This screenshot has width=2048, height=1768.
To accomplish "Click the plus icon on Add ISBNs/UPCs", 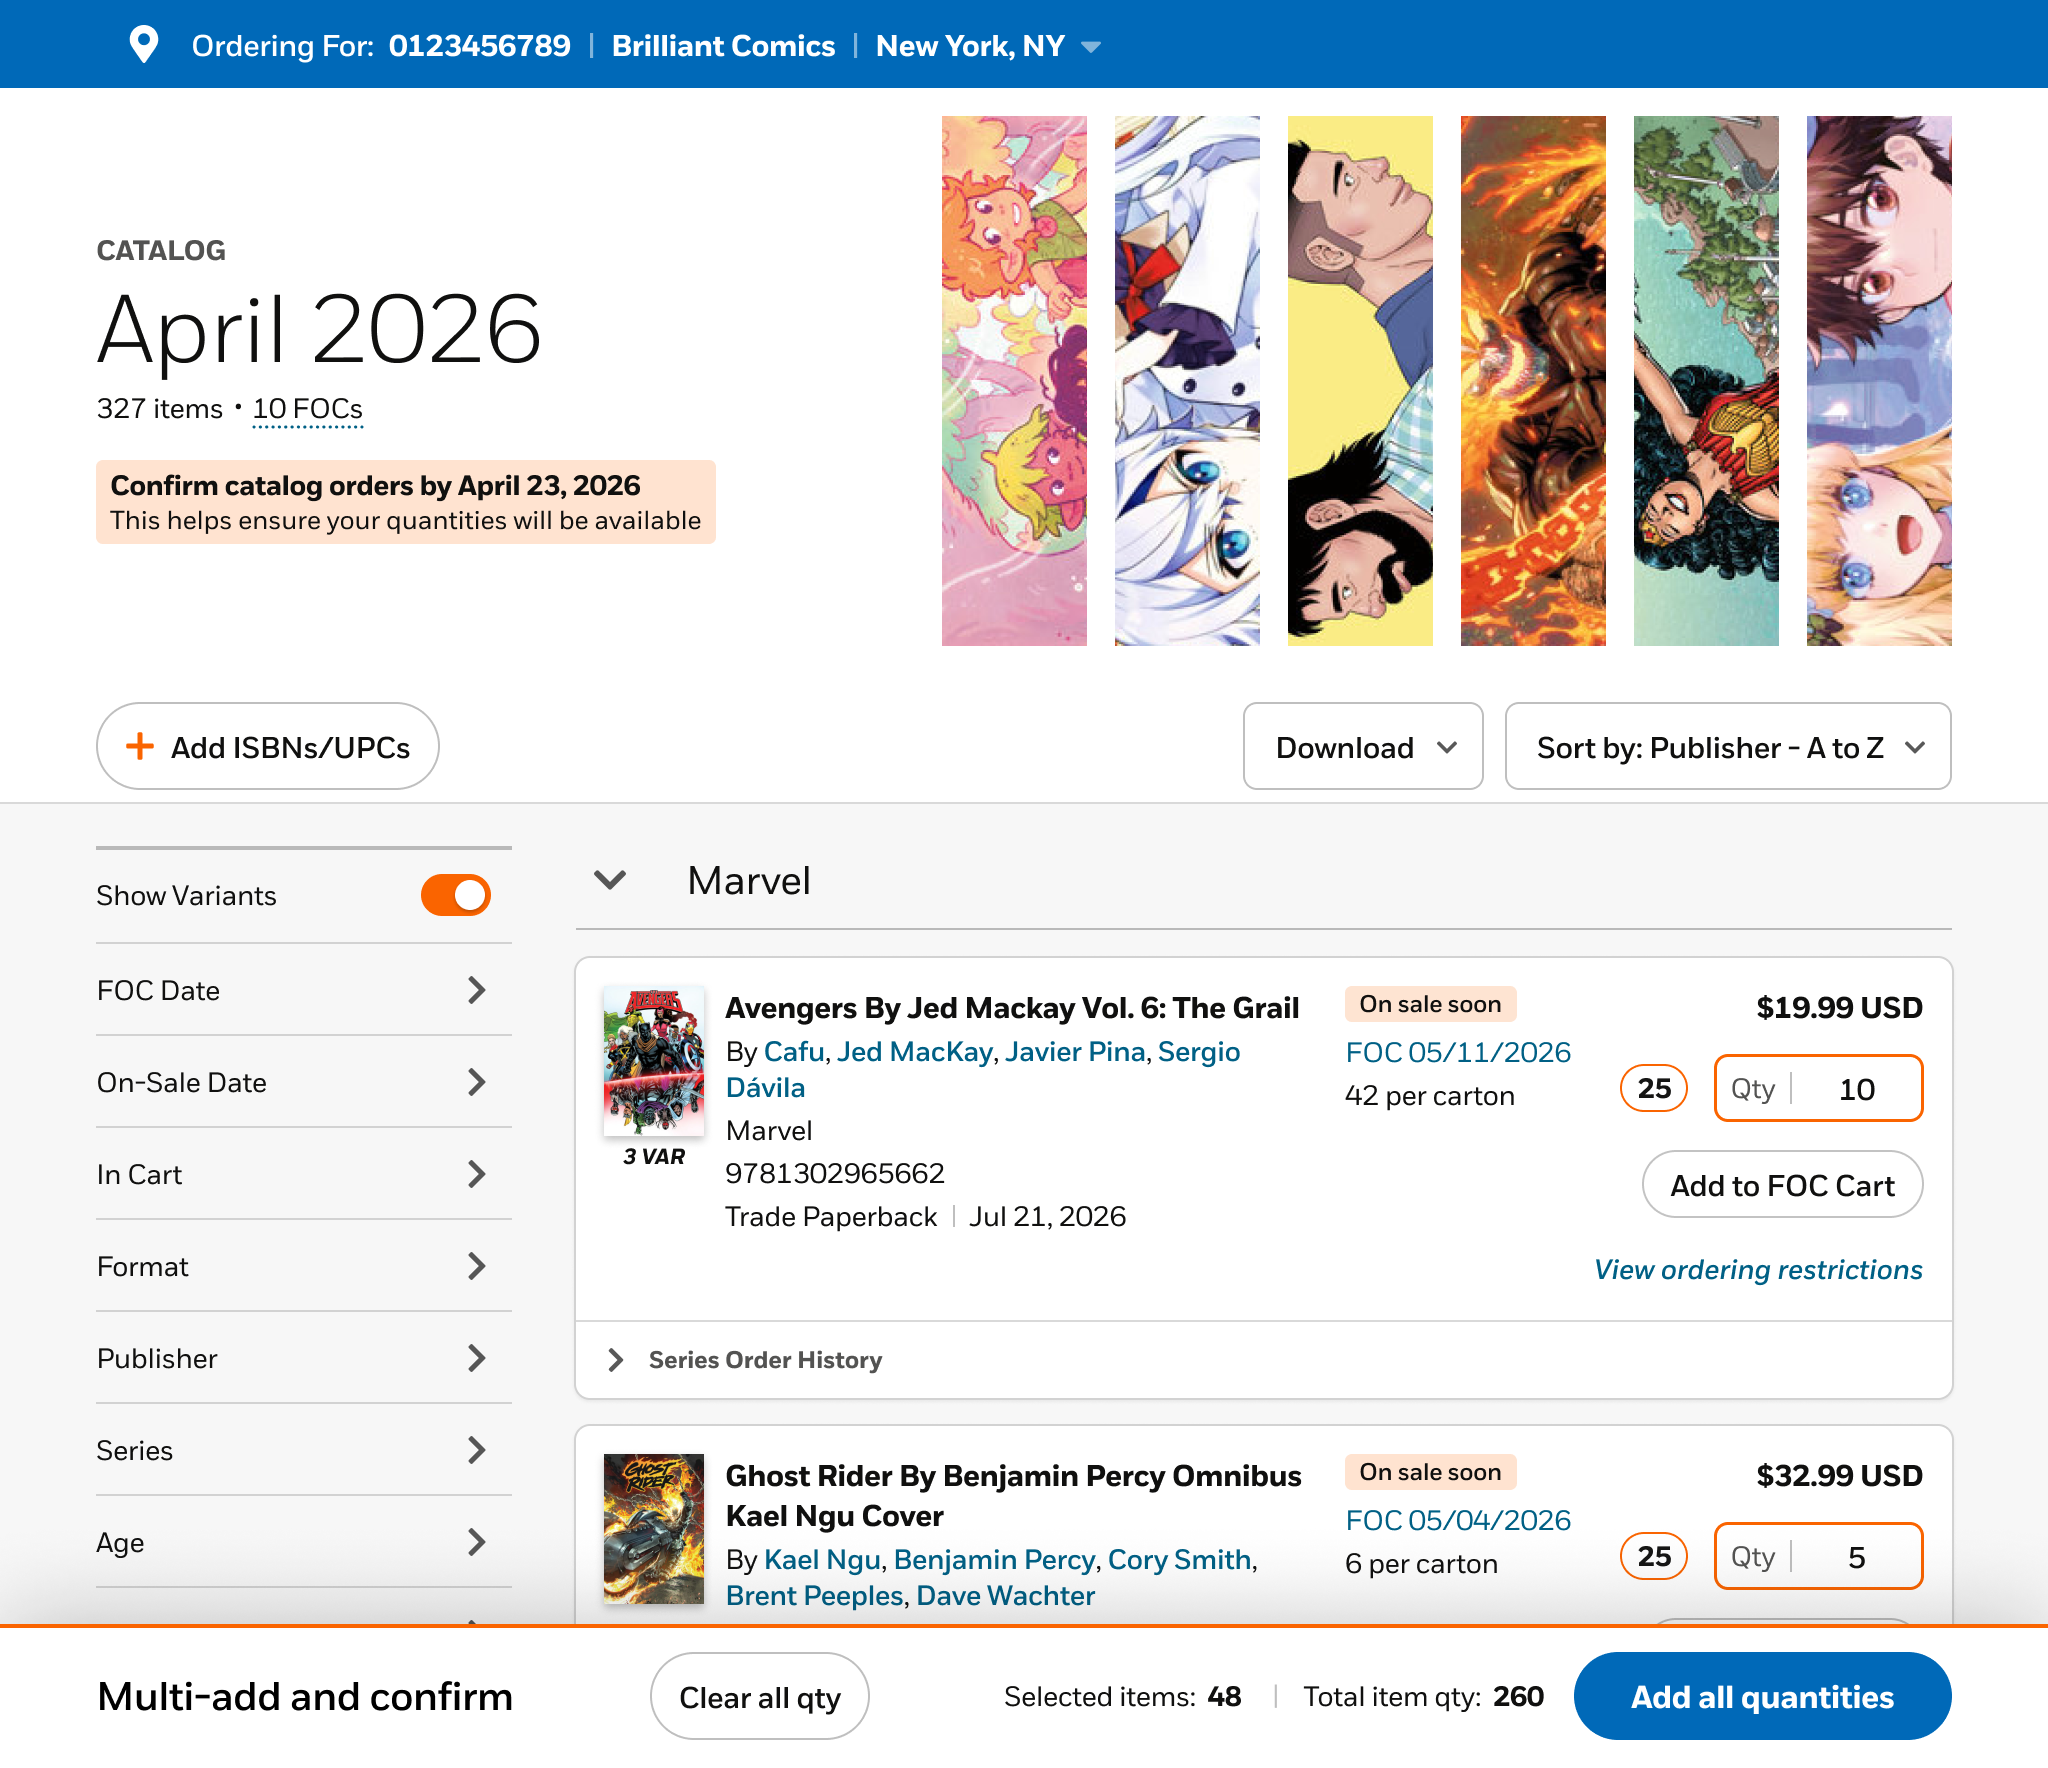I will tap(140, 746).
